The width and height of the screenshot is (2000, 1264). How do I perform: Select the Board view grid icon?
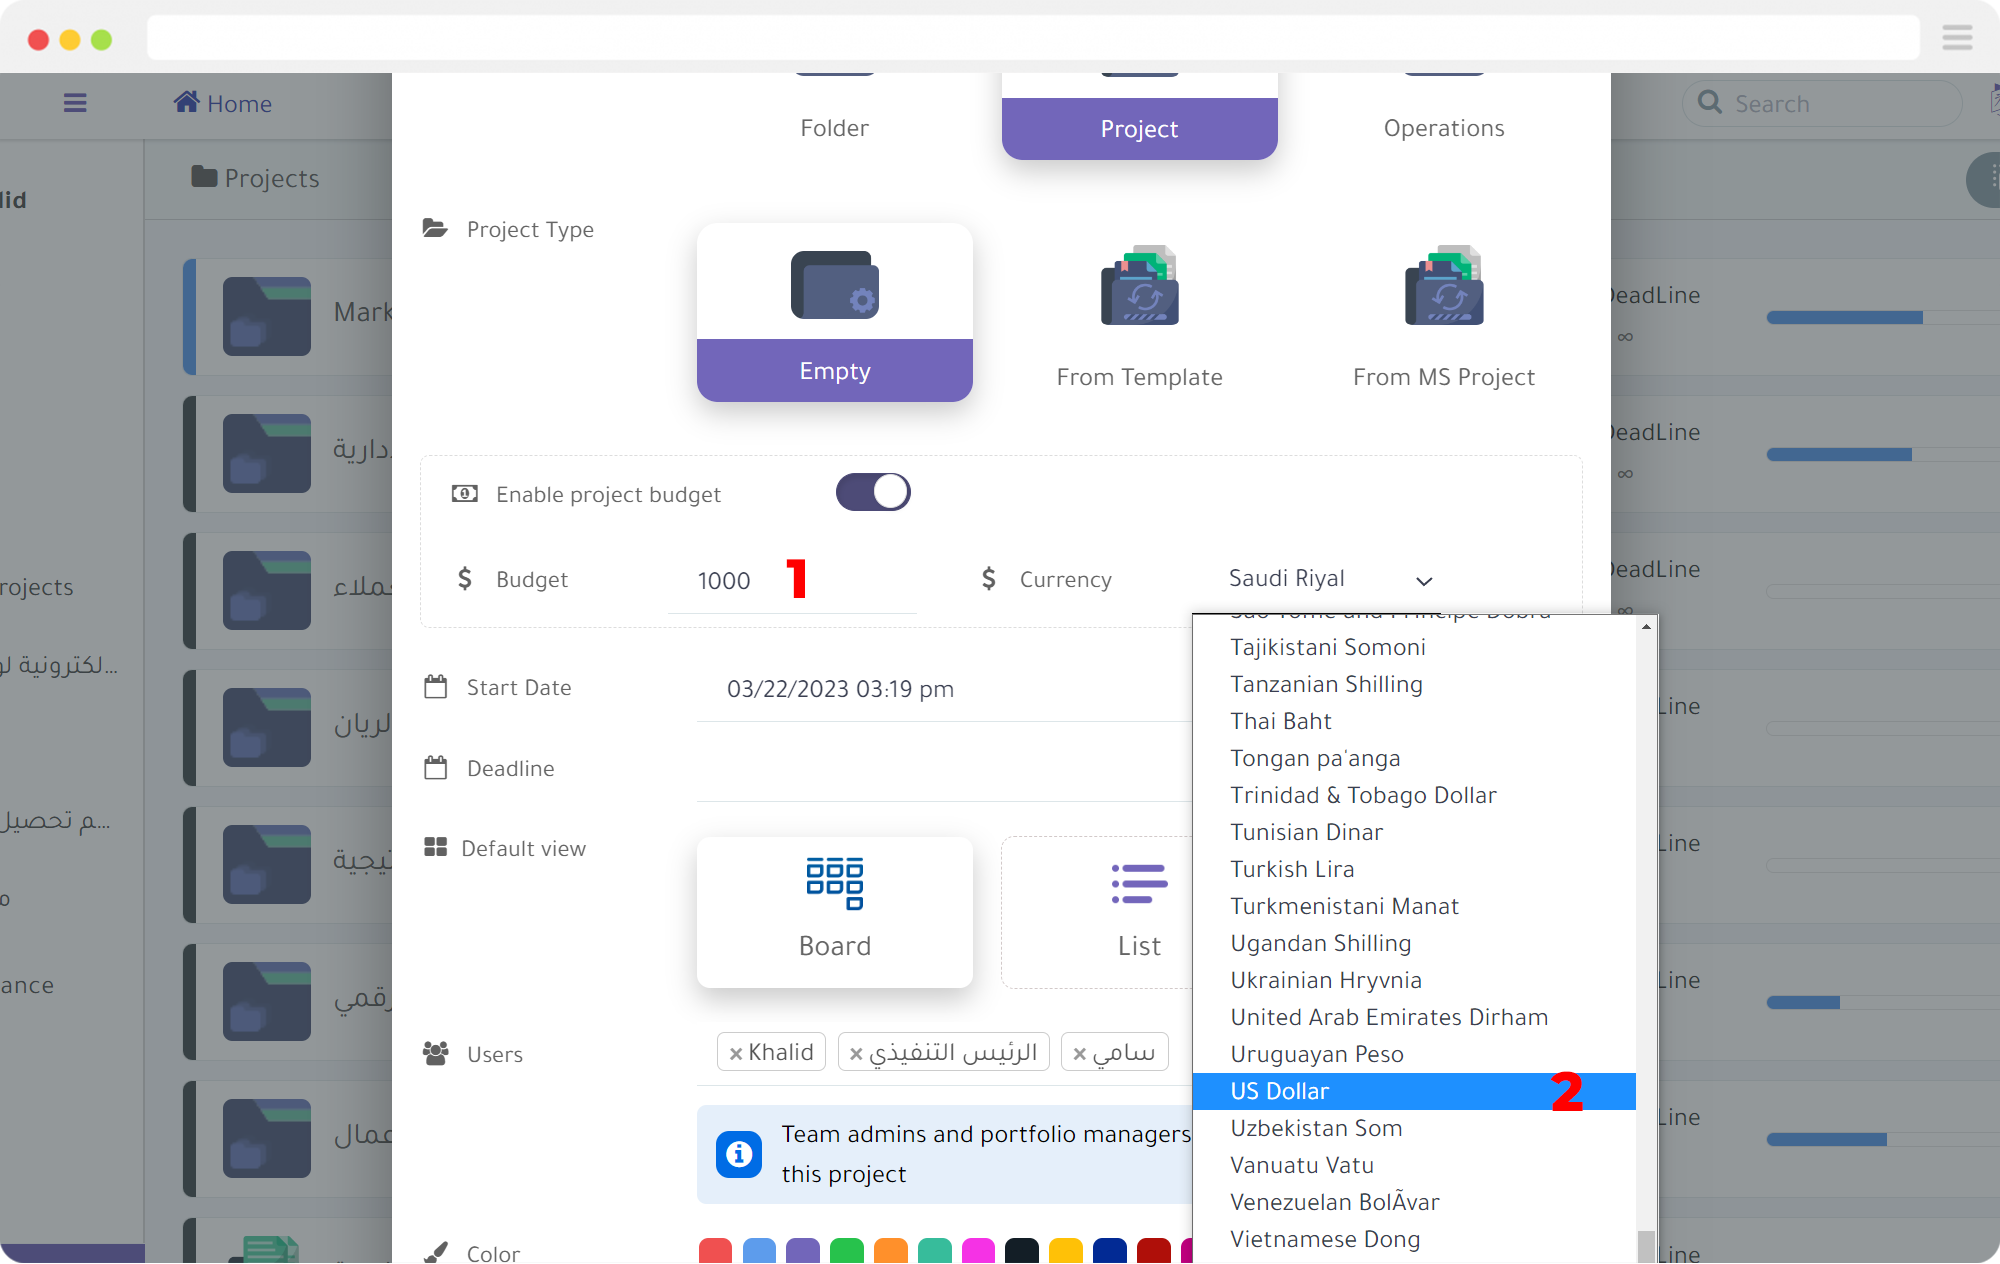coord(835,883)
